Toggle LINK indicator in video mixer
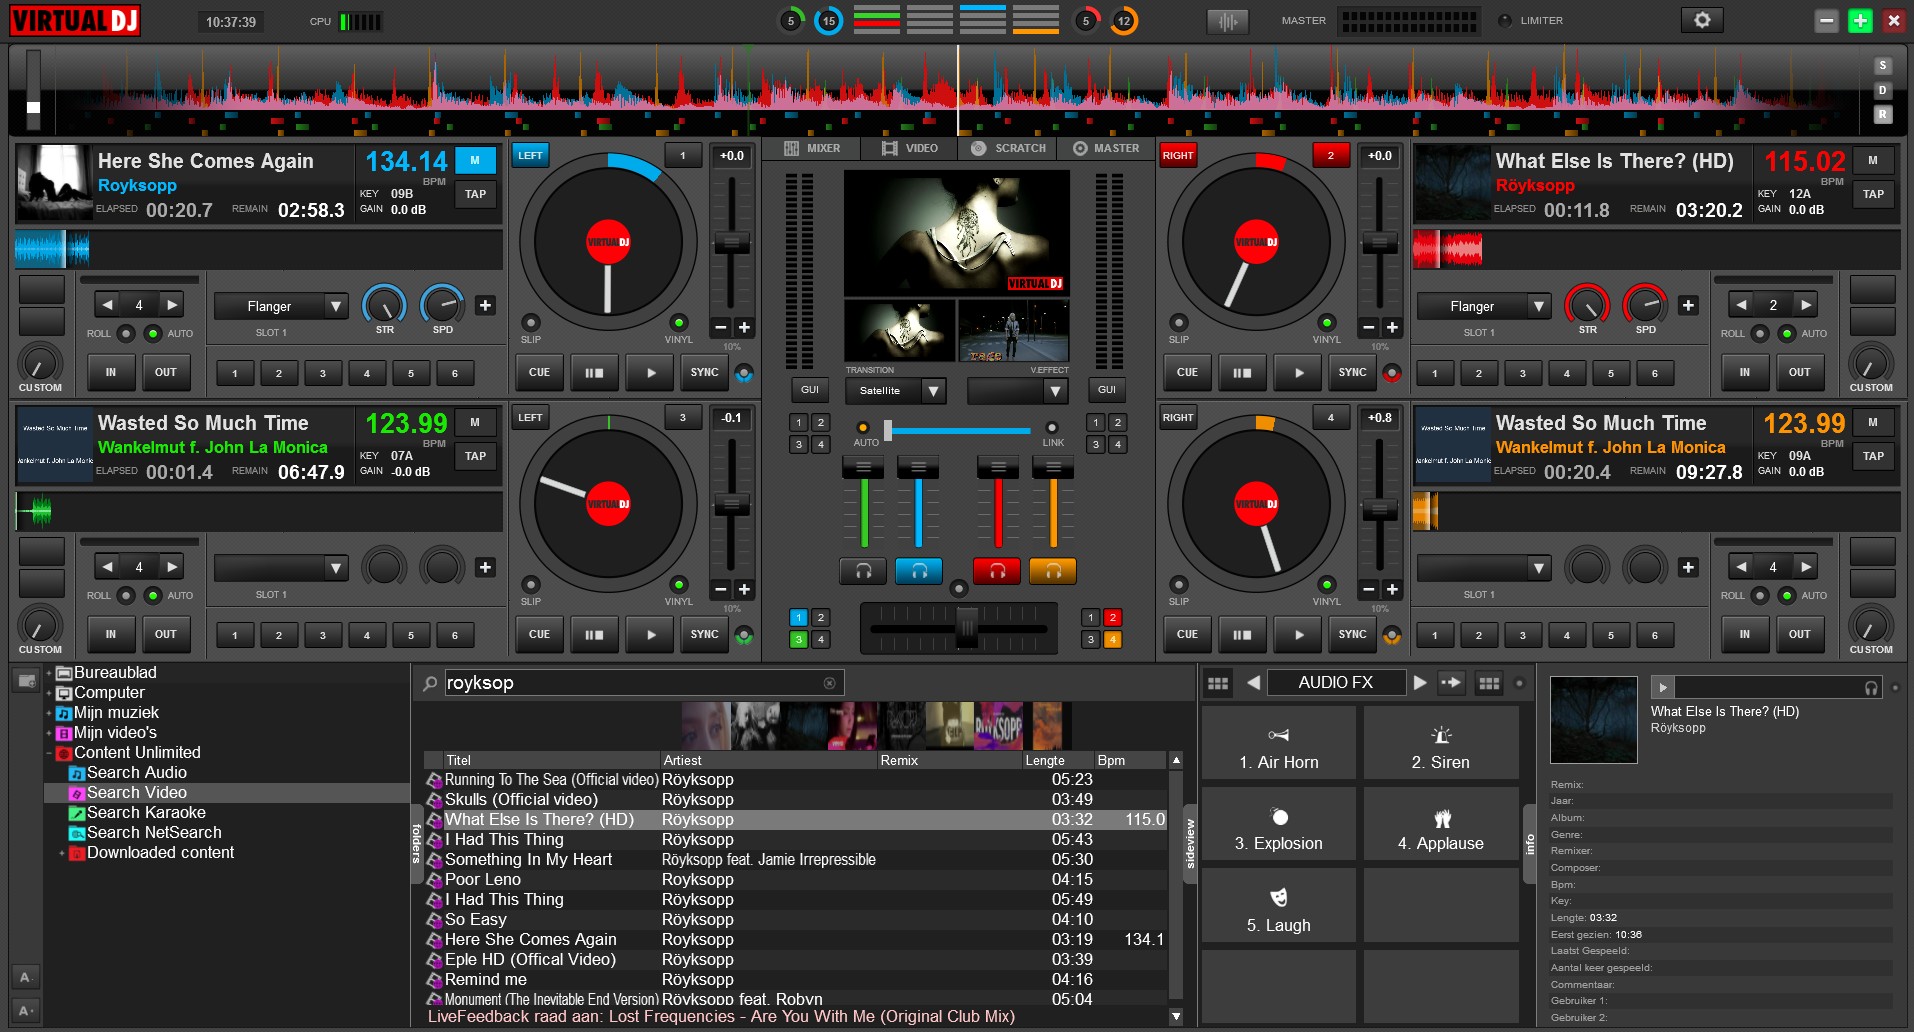The width and height of the screenshot is (1914, 1032). (1052, 428)
